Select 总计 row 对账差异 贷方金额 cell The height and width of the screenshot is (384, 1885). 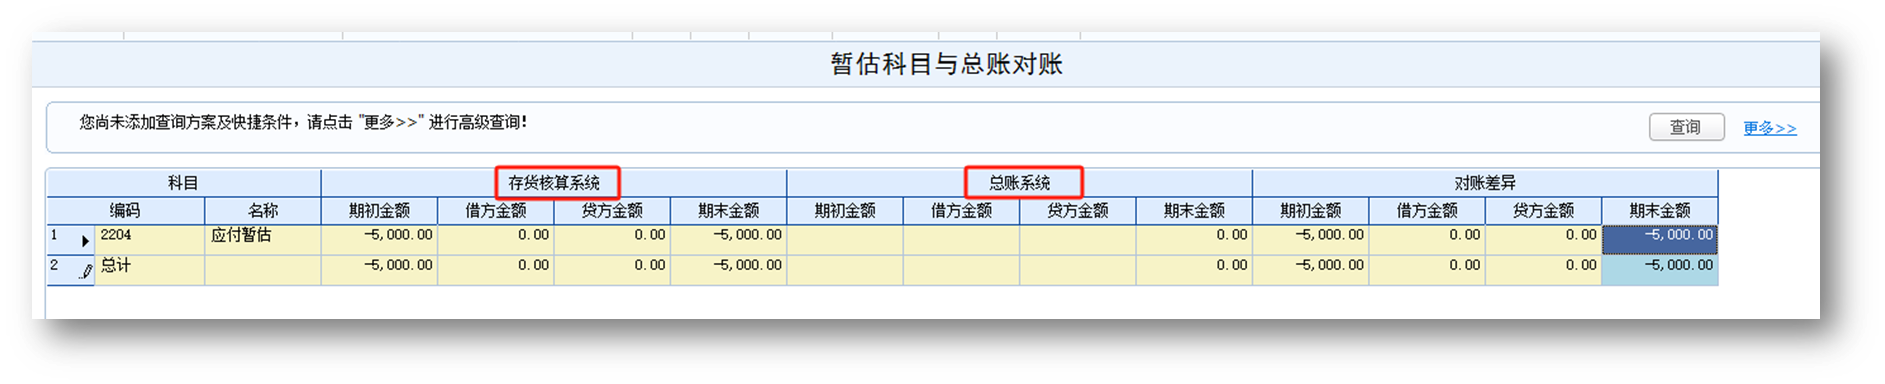coord(1543,270)
